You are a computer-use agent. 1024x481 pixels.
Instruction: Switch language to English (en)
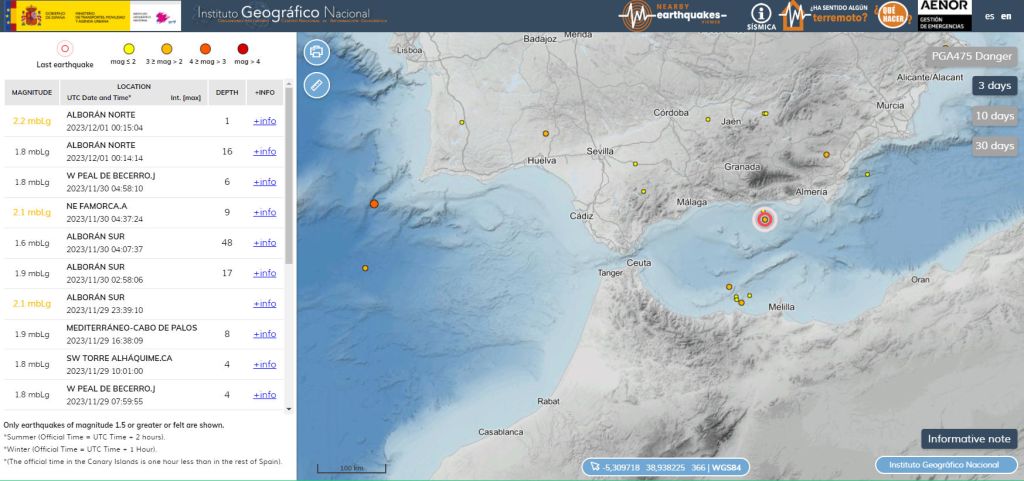(1006, 16)
